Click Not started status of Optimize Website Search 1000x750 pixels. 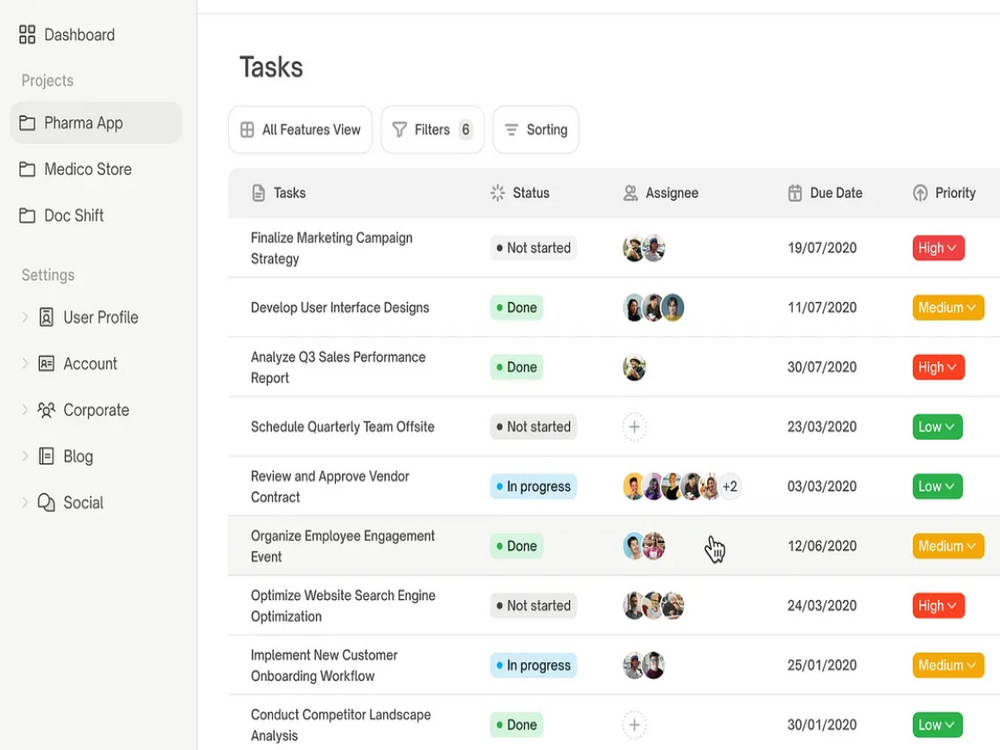533,605
